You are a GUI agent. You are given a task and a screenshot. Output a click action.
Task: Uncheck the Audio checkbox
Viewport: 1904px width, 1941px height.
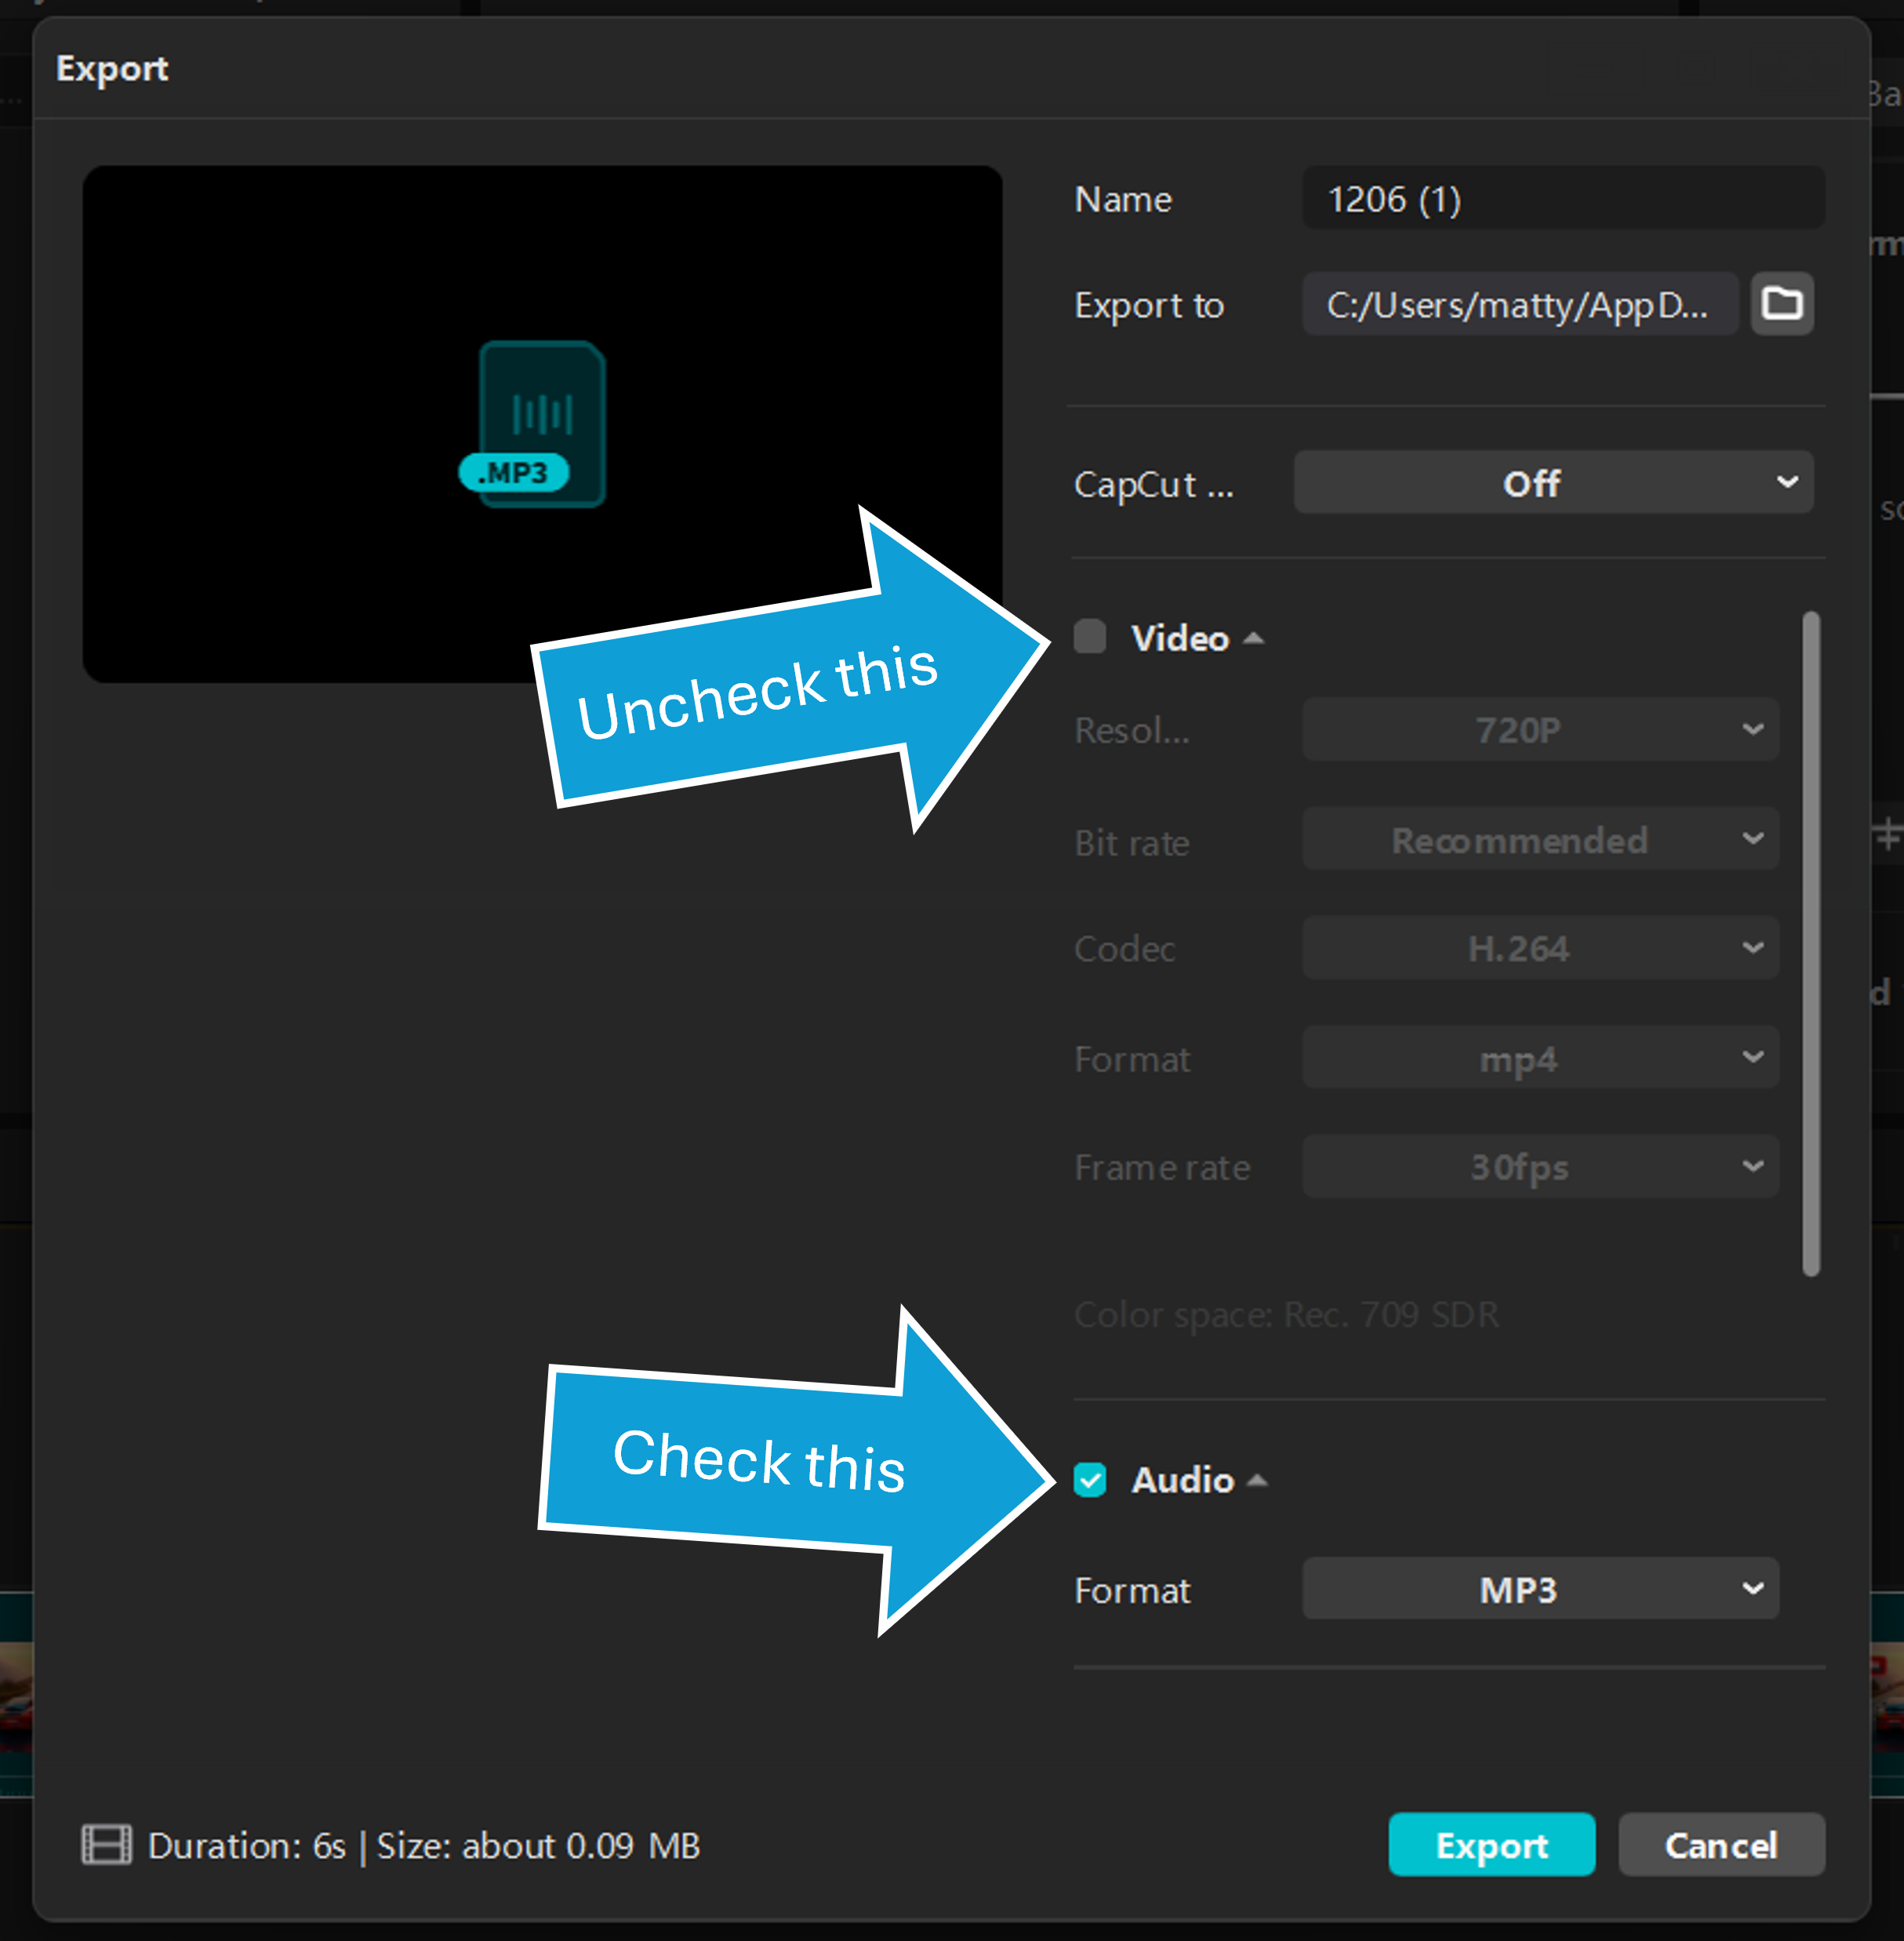coord(1089,1479)
